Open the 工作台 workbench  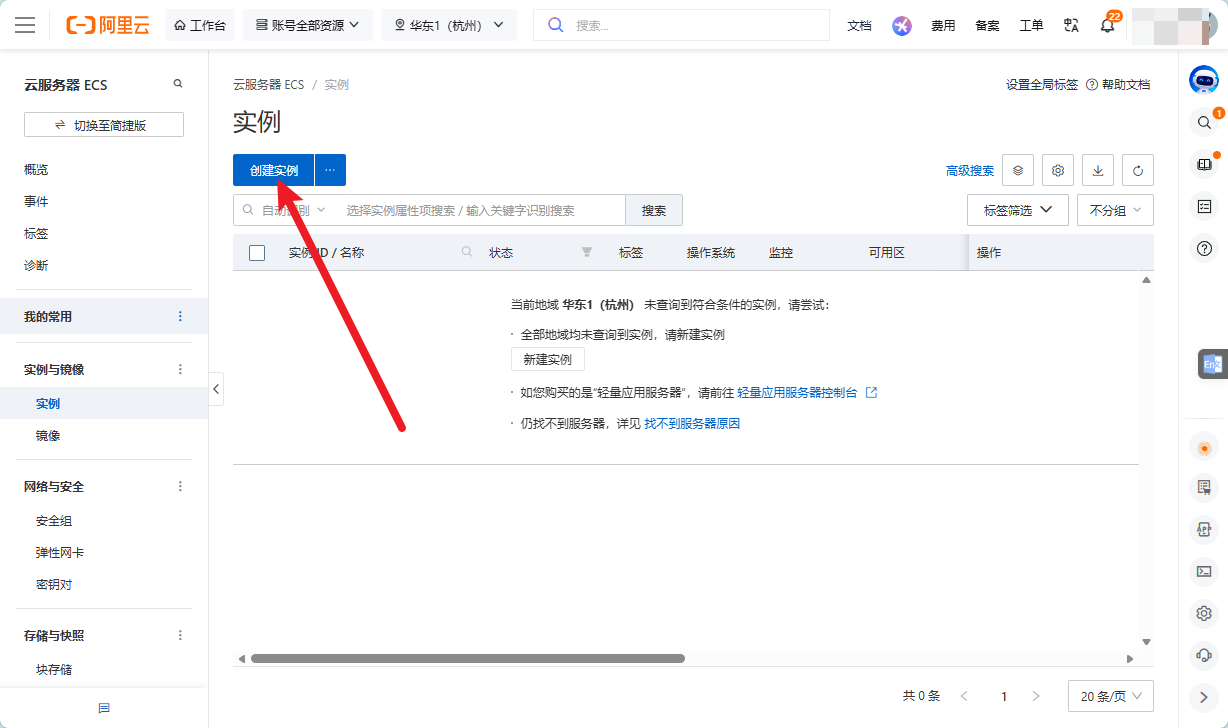click(200, 25)
